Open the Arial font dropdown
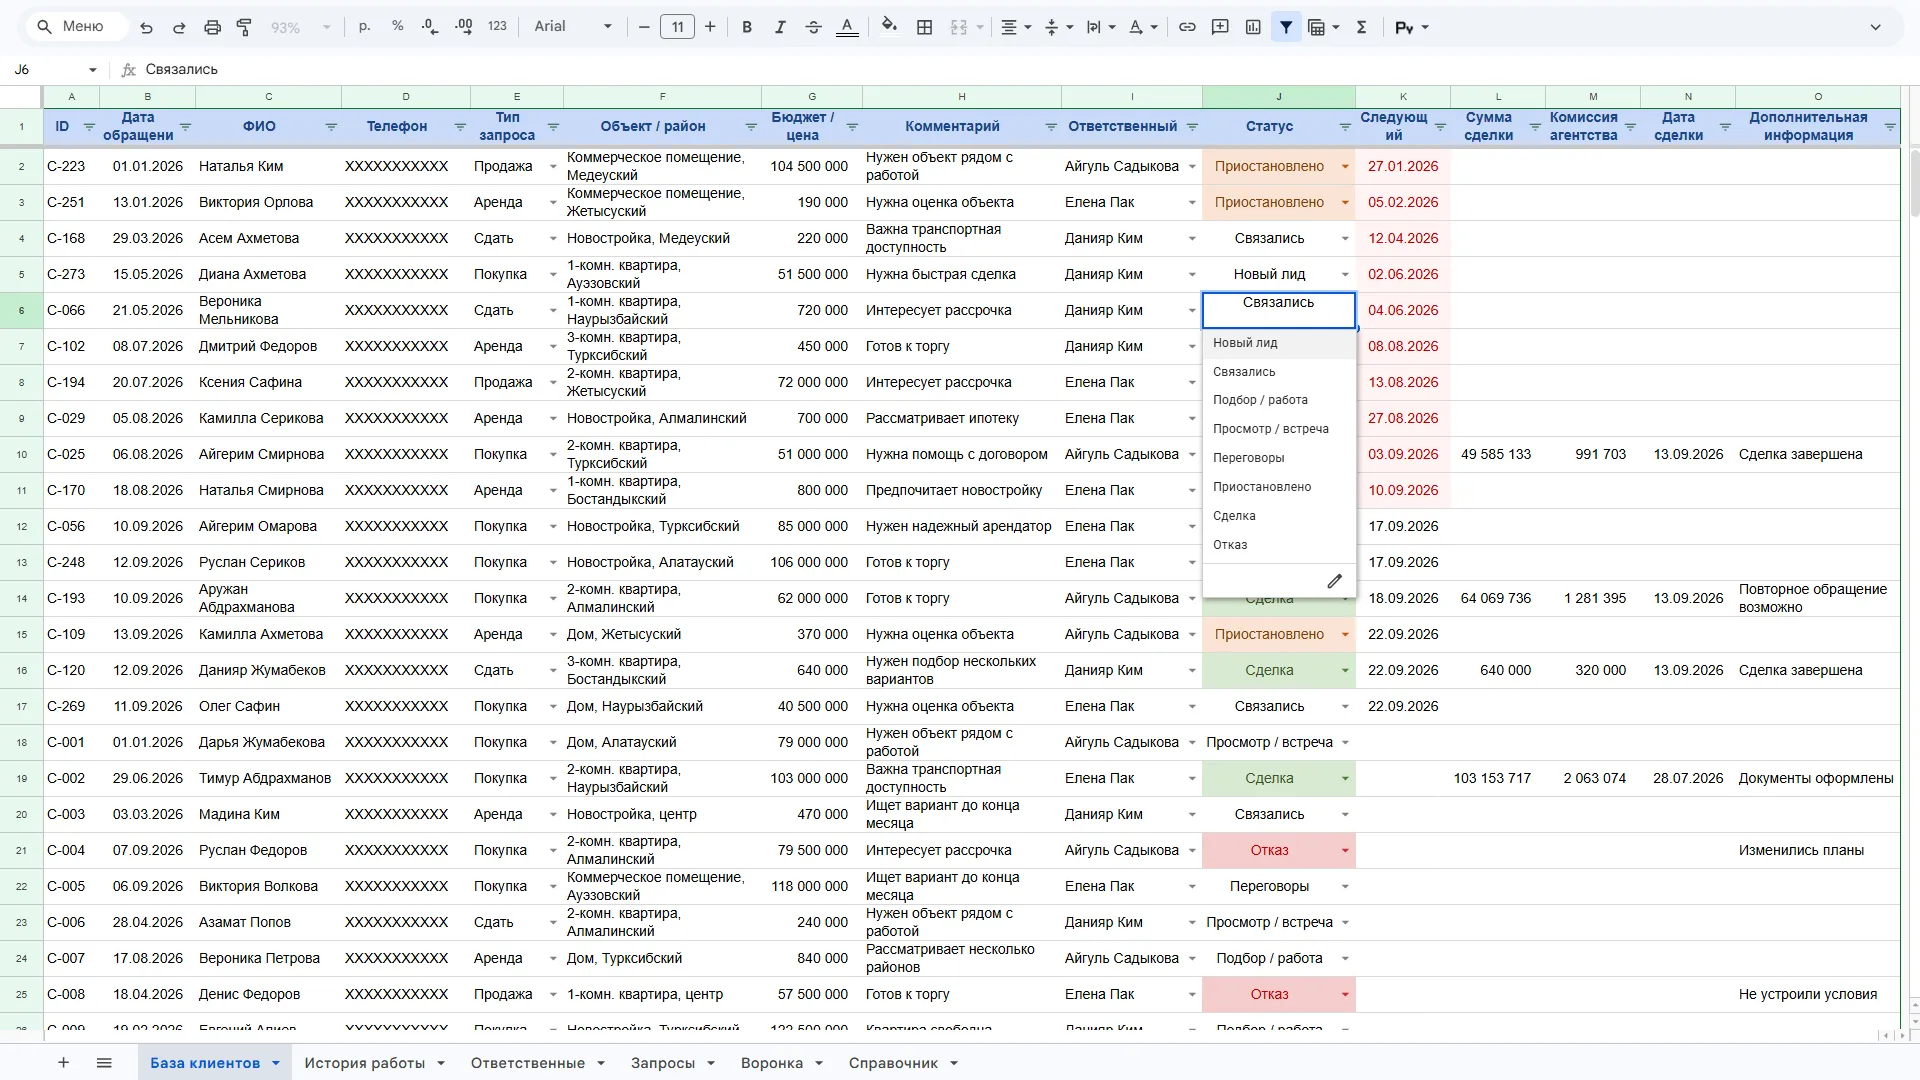The height and width of the screenshot is (1080, 1920). click(x=572, y=27)
